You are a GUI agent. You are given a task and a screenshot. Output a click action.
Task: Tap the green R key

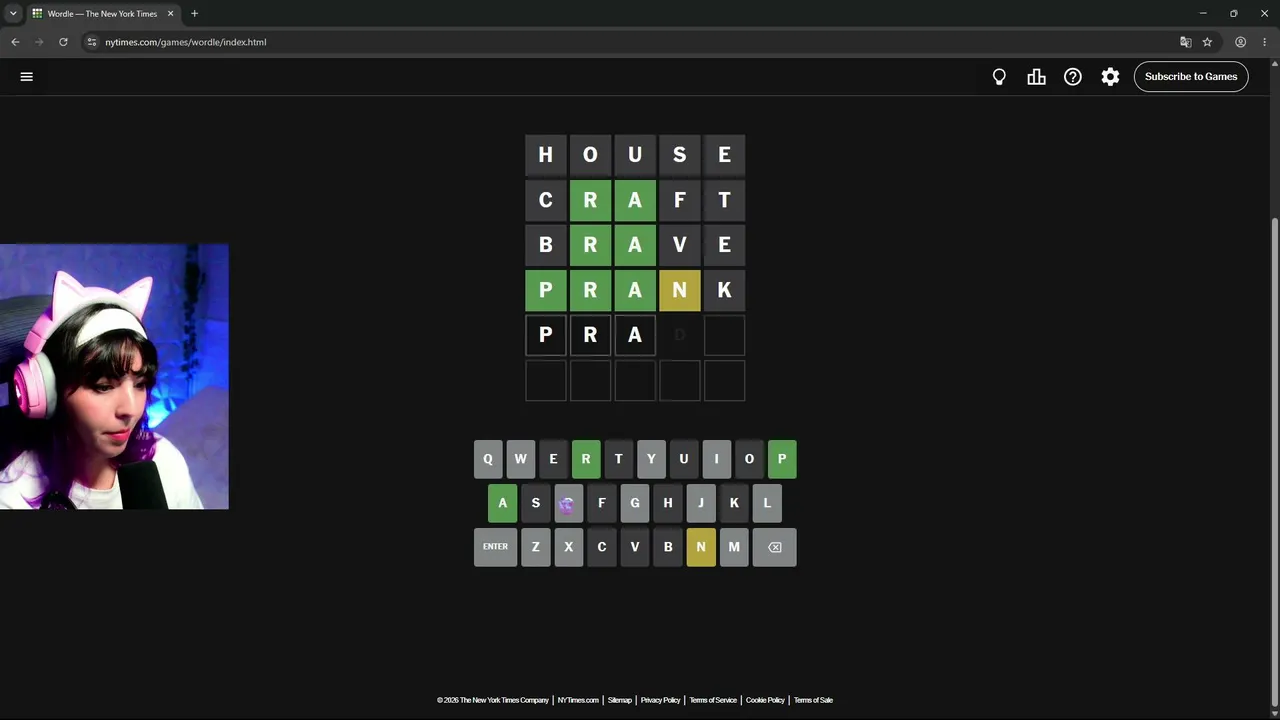(586, 459)
